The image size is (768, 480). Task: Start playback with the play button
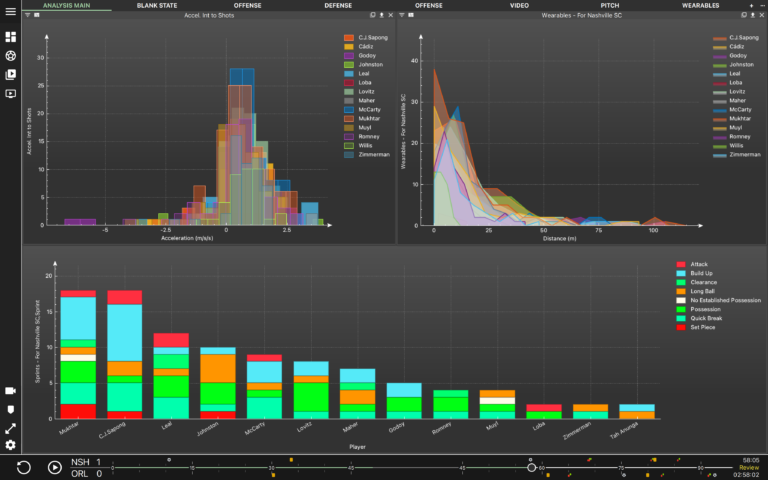coord(54,467)
